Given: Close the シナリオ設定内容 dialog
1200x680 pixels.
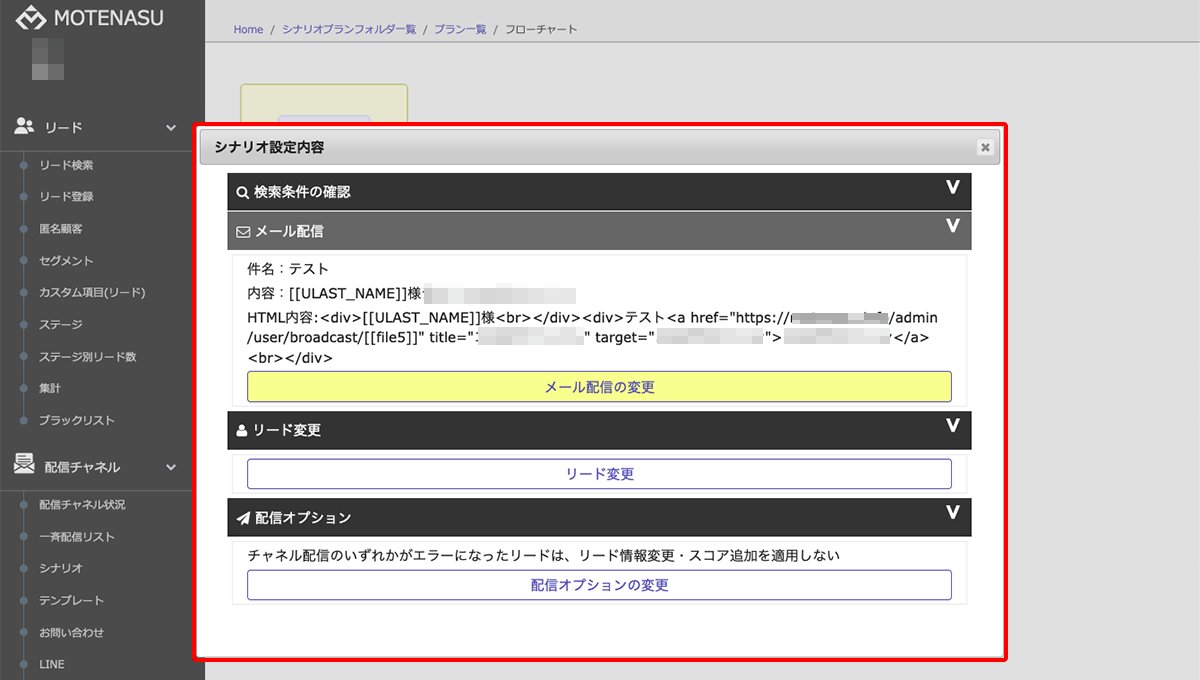Looking at the screenshot, I should click(x=985, y=147).
